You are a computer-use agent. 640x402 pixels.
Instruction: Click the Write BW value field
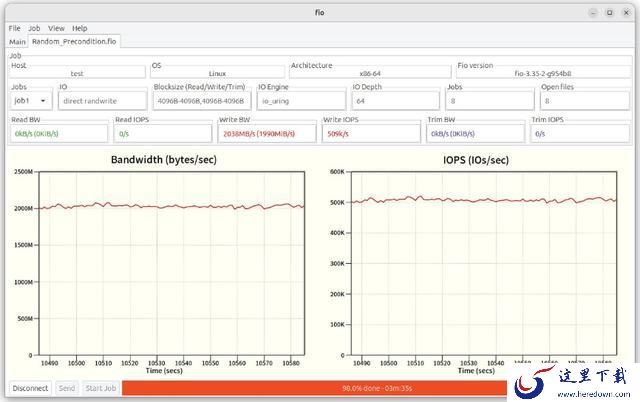click(267, 133)
